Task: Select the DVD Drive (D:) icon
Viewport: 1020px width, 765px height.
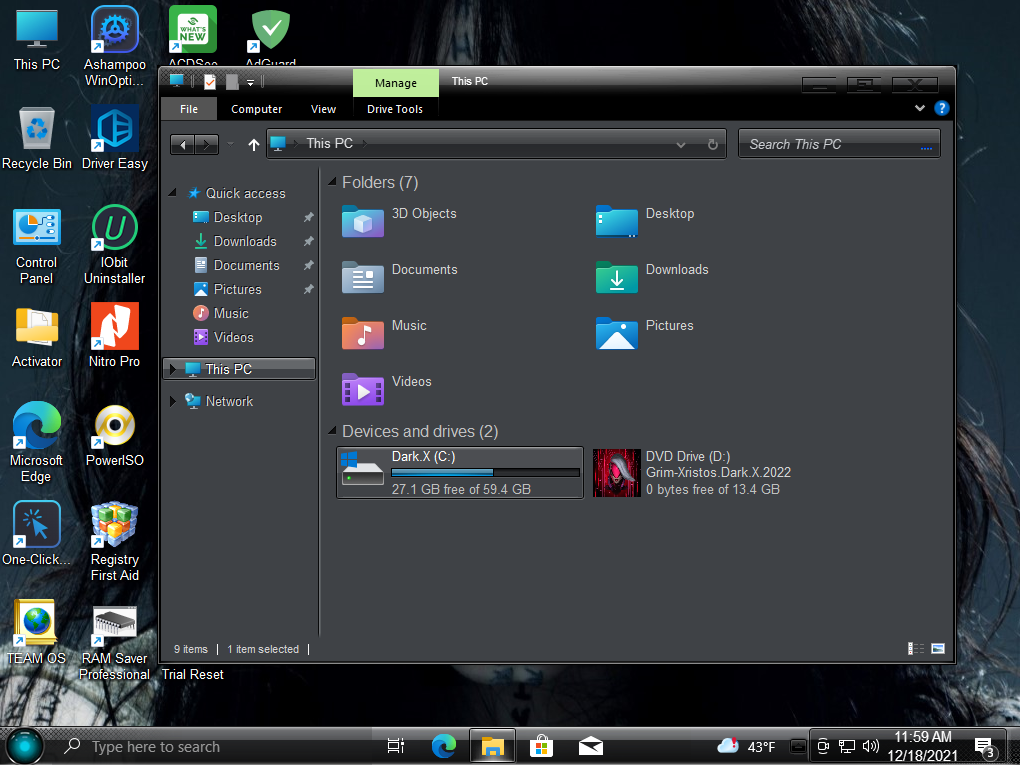Action: pyautogui.click(x=617, y=473)
